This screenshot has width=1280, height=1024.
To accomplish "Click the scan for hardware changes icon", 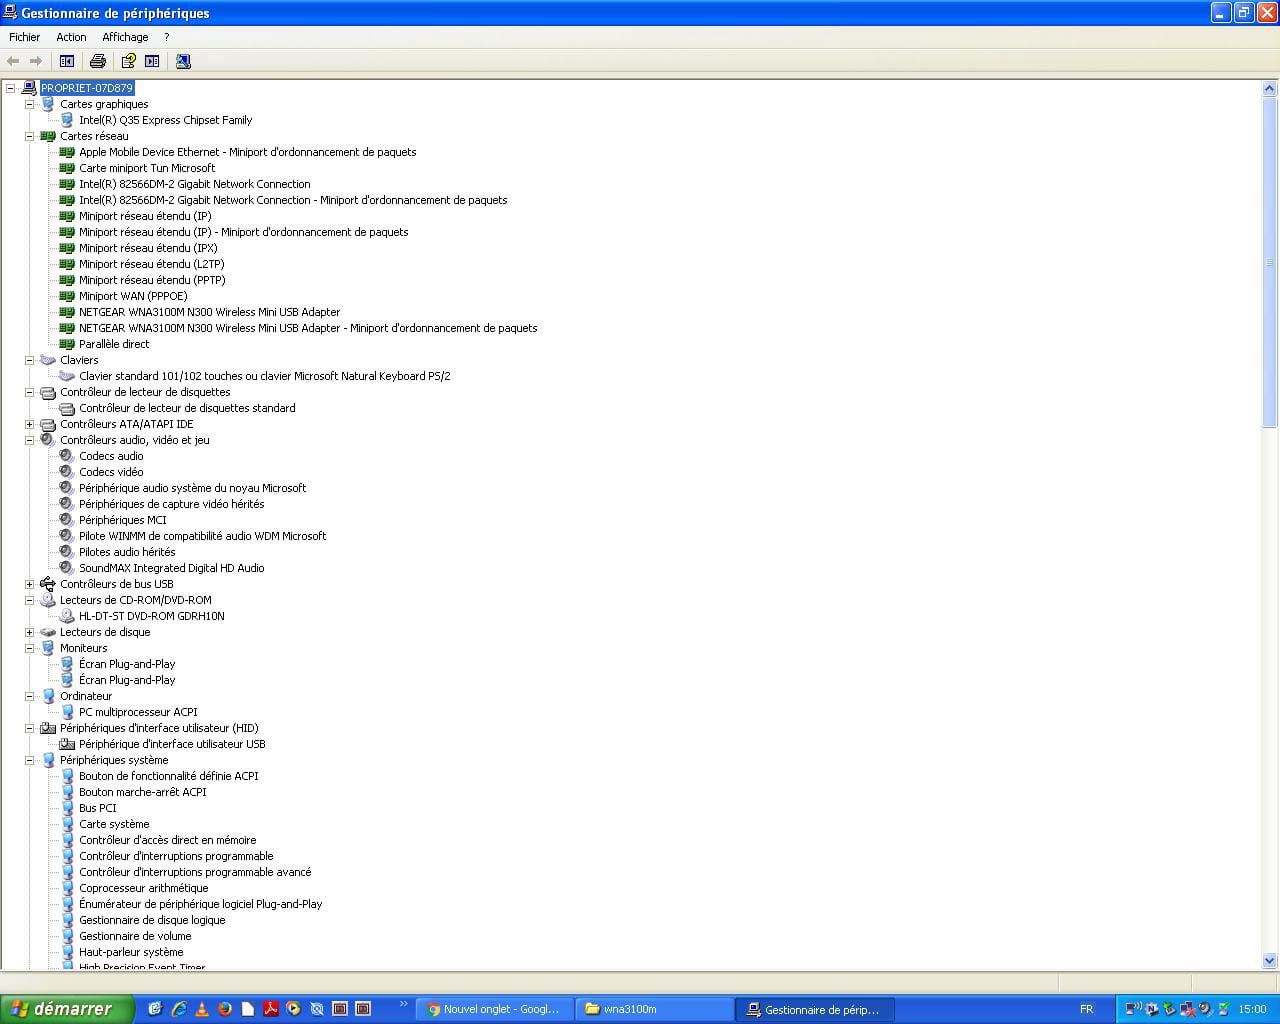I will coord(183,61).
